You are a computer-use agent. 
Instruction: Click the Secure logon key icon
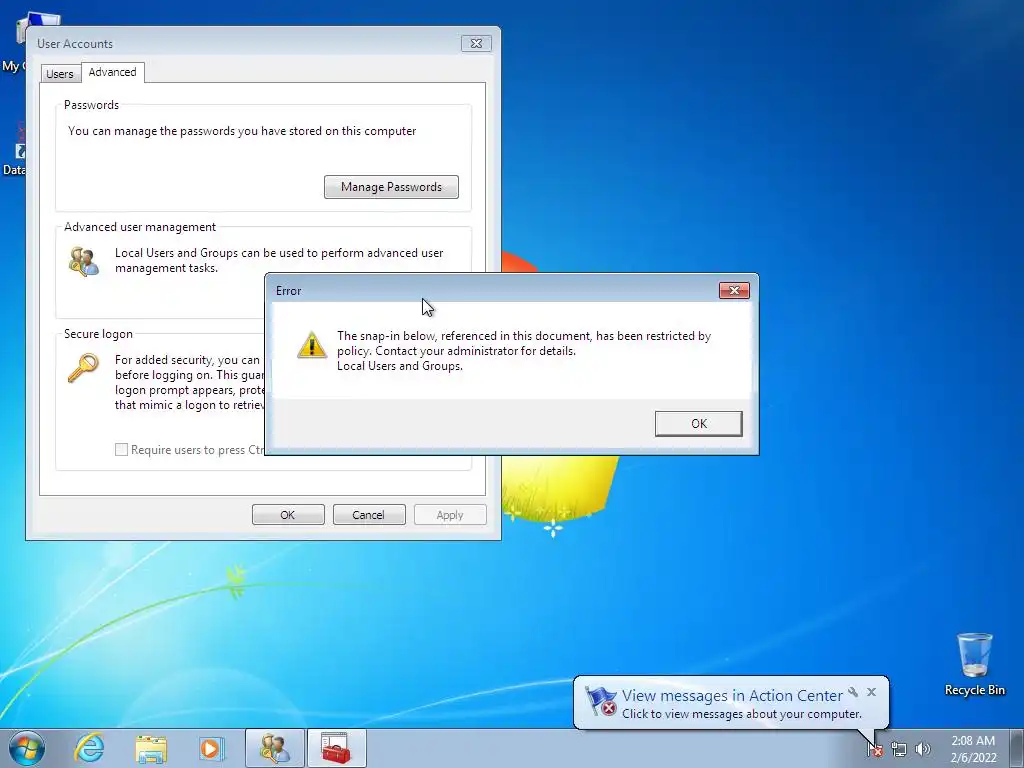[83, 368]
